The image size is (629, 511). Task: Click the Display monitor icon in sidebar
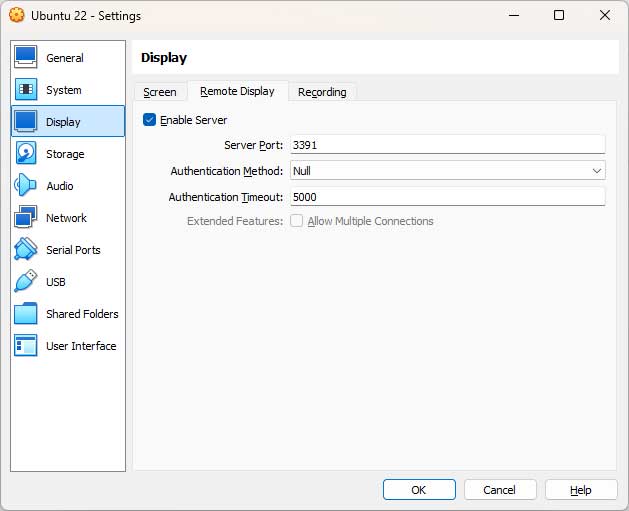coord(26,121)
